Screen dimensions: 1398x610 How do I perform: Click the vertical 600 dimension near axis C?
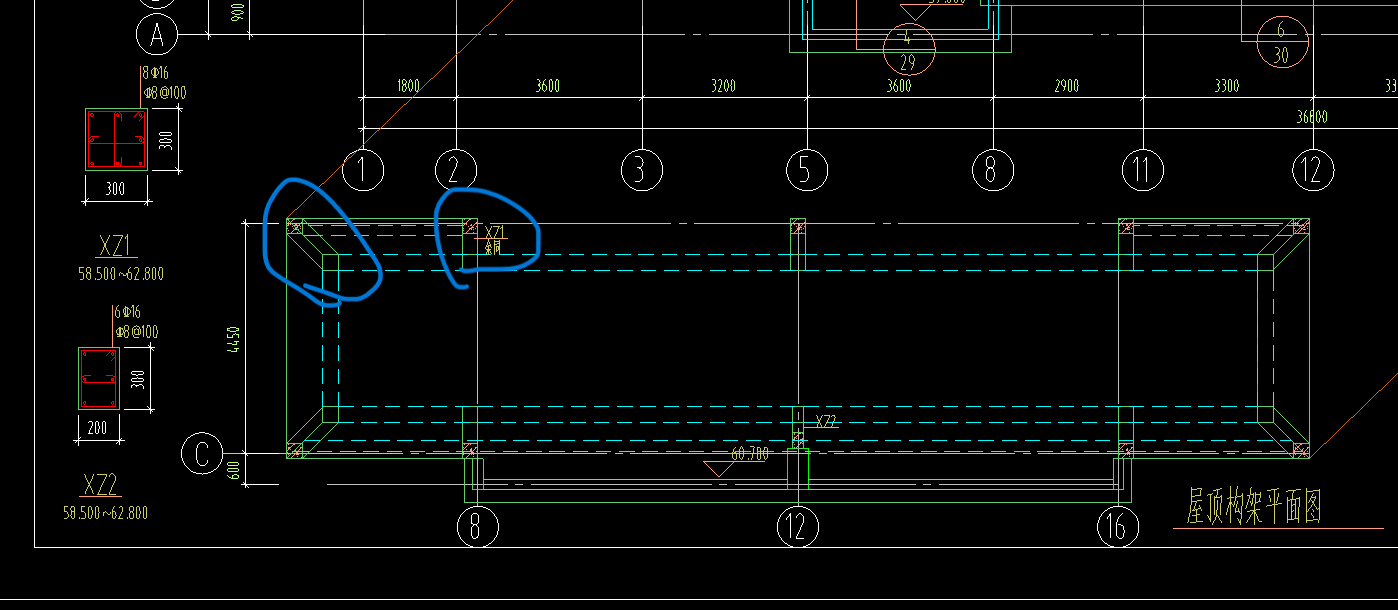234,470
